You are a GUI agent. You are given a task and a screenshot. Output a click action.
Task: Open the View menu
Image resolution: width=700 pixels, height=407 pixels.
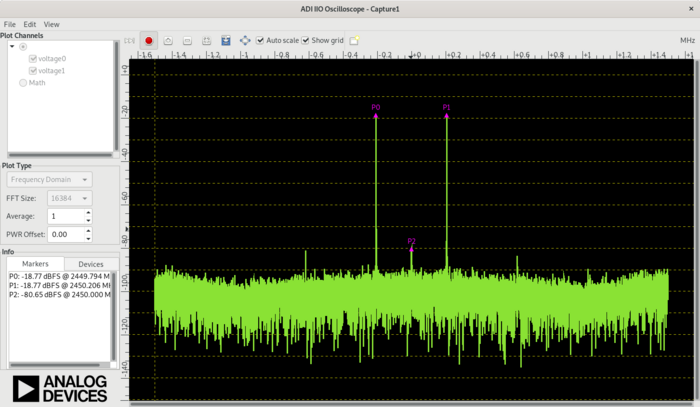pos(51,23)
